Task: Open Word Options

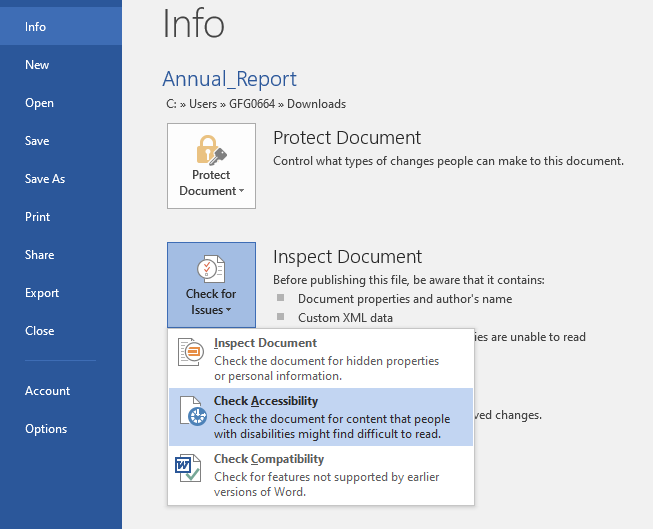Action: tap(61, 428)
